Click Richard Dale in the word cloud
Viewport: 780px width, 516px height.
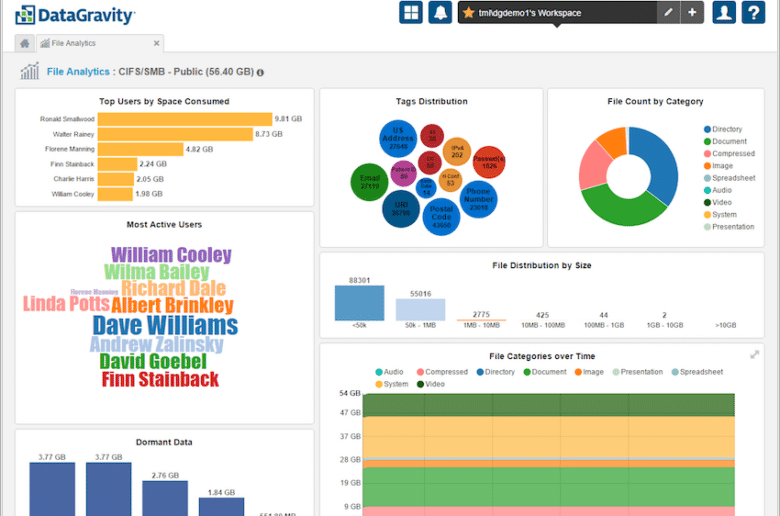pyautogui.click(x=173, y=288)
